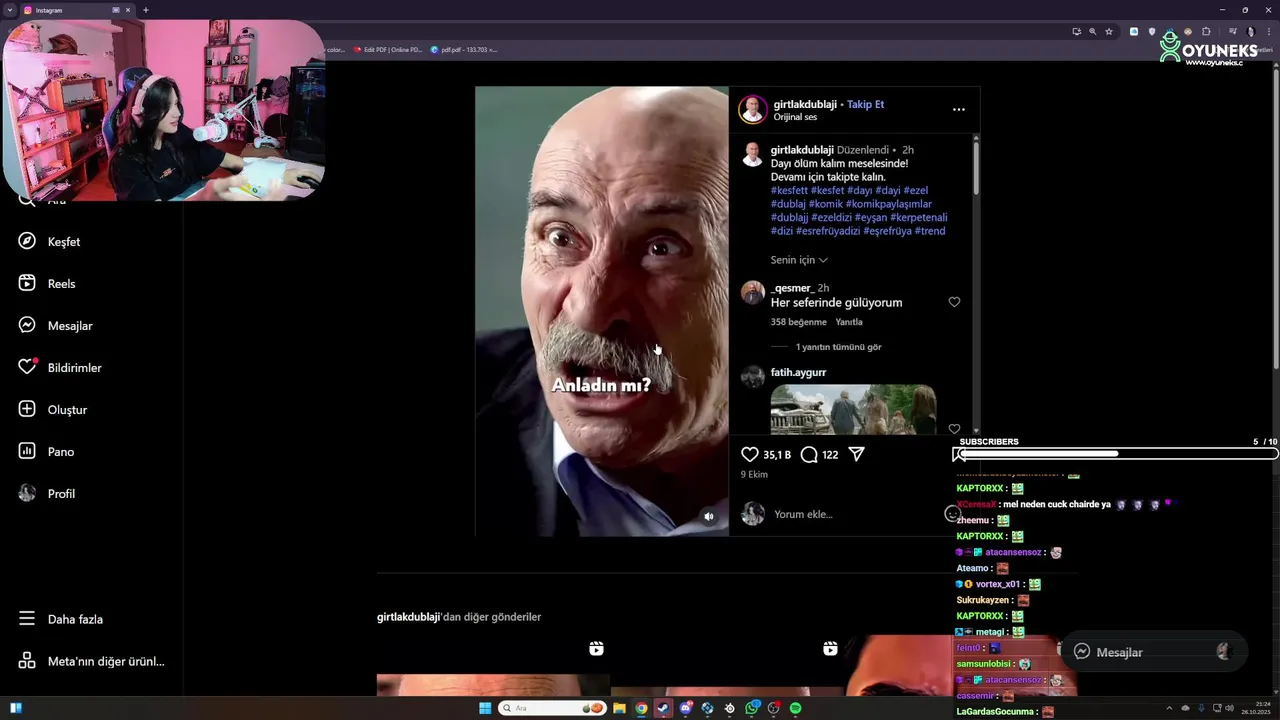Open the _qesmer_ commenter profile

792,288
